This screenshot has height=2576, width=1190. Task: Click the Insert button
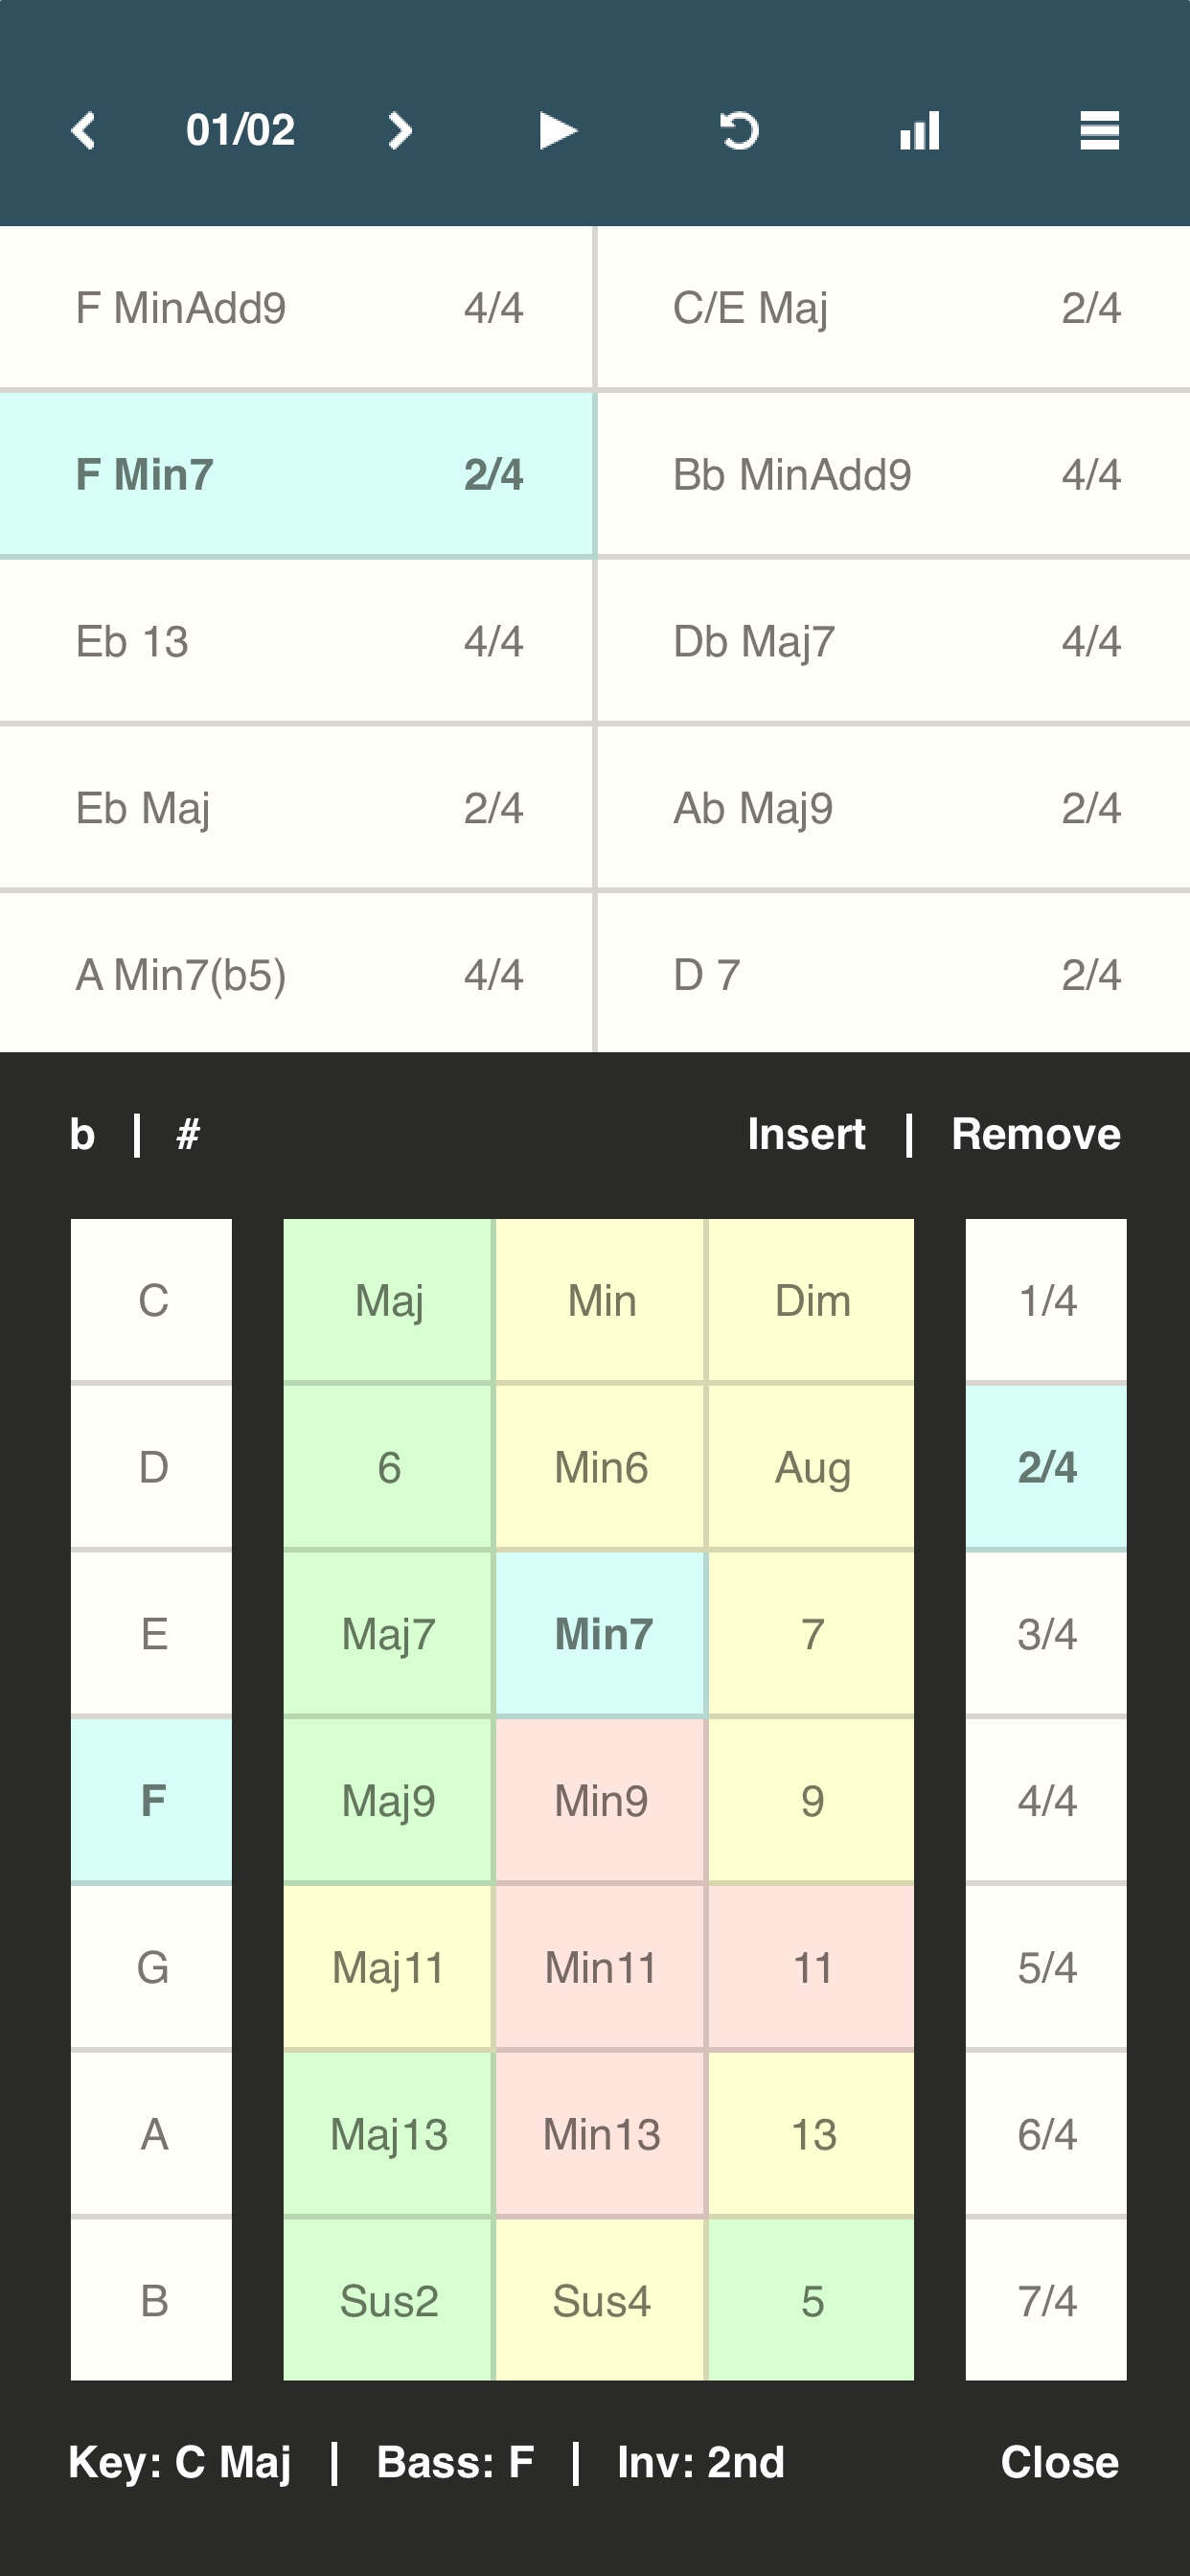pos(806,1135)
